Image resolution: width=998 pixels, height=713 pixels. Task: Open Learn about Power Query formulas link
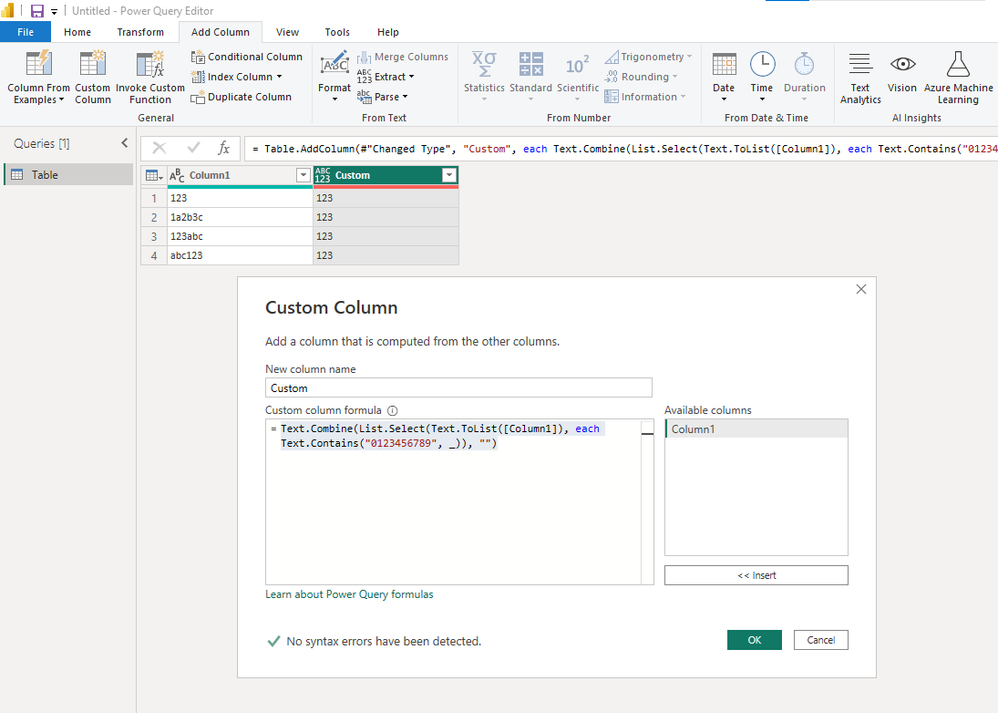[349, 594]
